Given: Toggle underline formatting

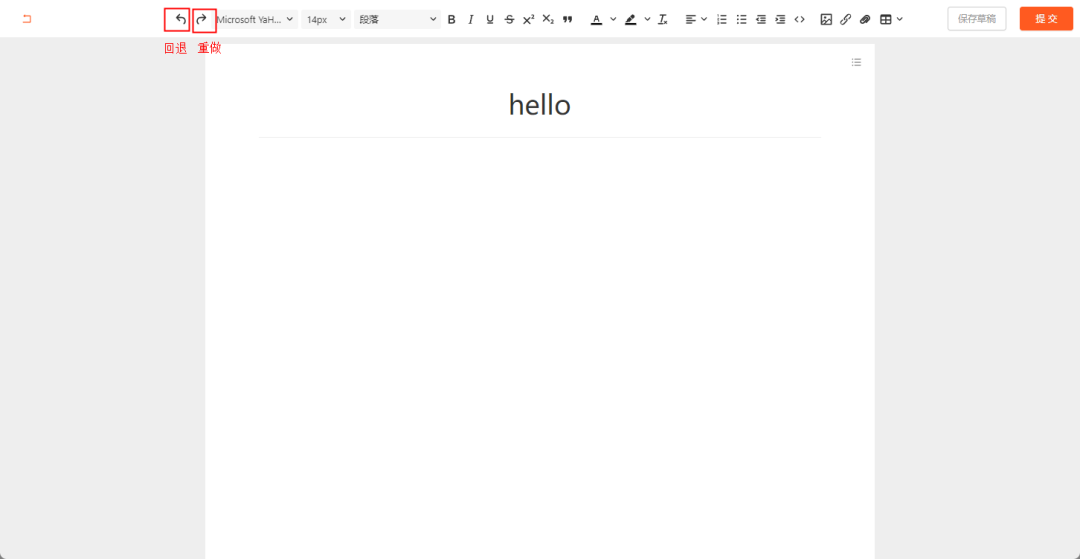Looking at the screenshot, I should tap(490, 19).
